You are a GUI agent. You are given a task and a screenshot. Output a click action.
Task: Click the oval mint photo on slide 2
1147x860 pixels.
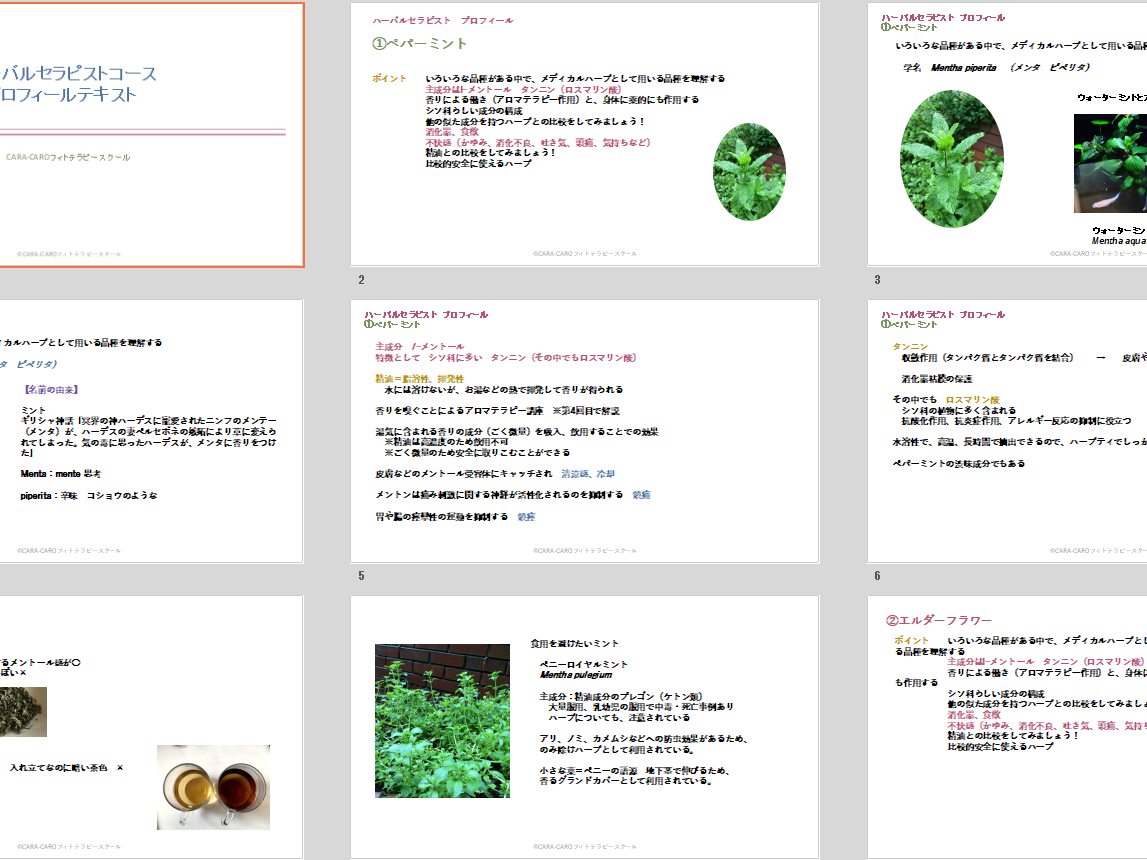[749, 172]
